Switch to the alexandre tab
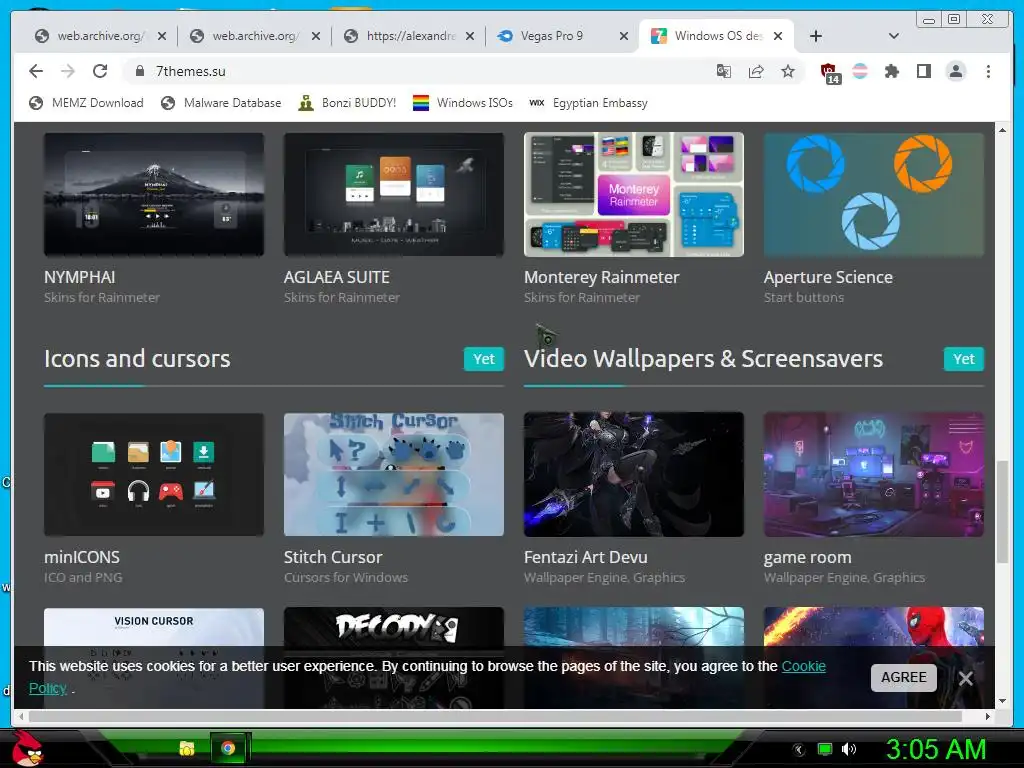Viewport: 1024px width, 768px height. [x=409, y=36]
